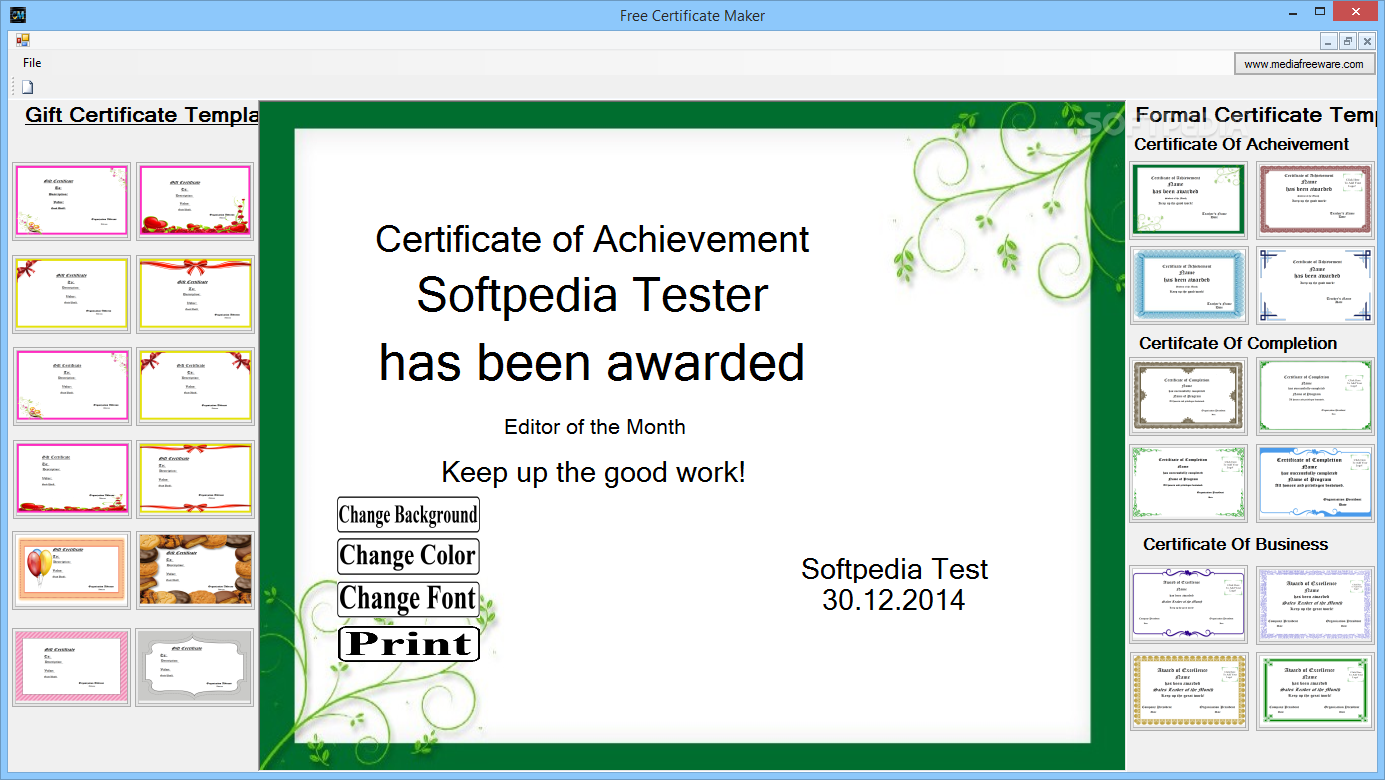Image resolution: width=1385 pixels, height=780 pixels.
Task: Click the Change Background button
Action: pyautogui.click(x=408, y=515)
